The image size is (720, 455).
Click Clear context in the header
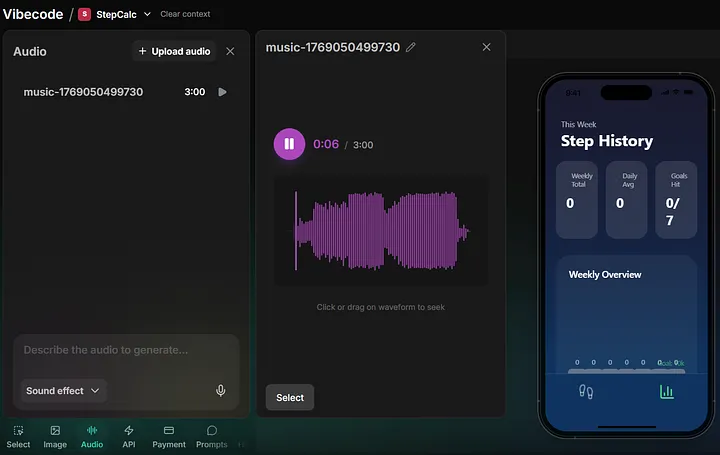(185, 14)
